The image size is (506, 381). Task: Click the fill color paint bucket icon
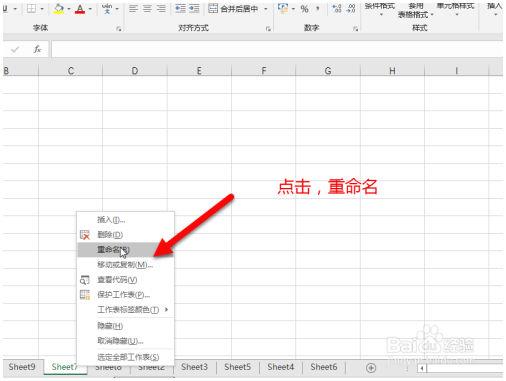click(59, 9)
